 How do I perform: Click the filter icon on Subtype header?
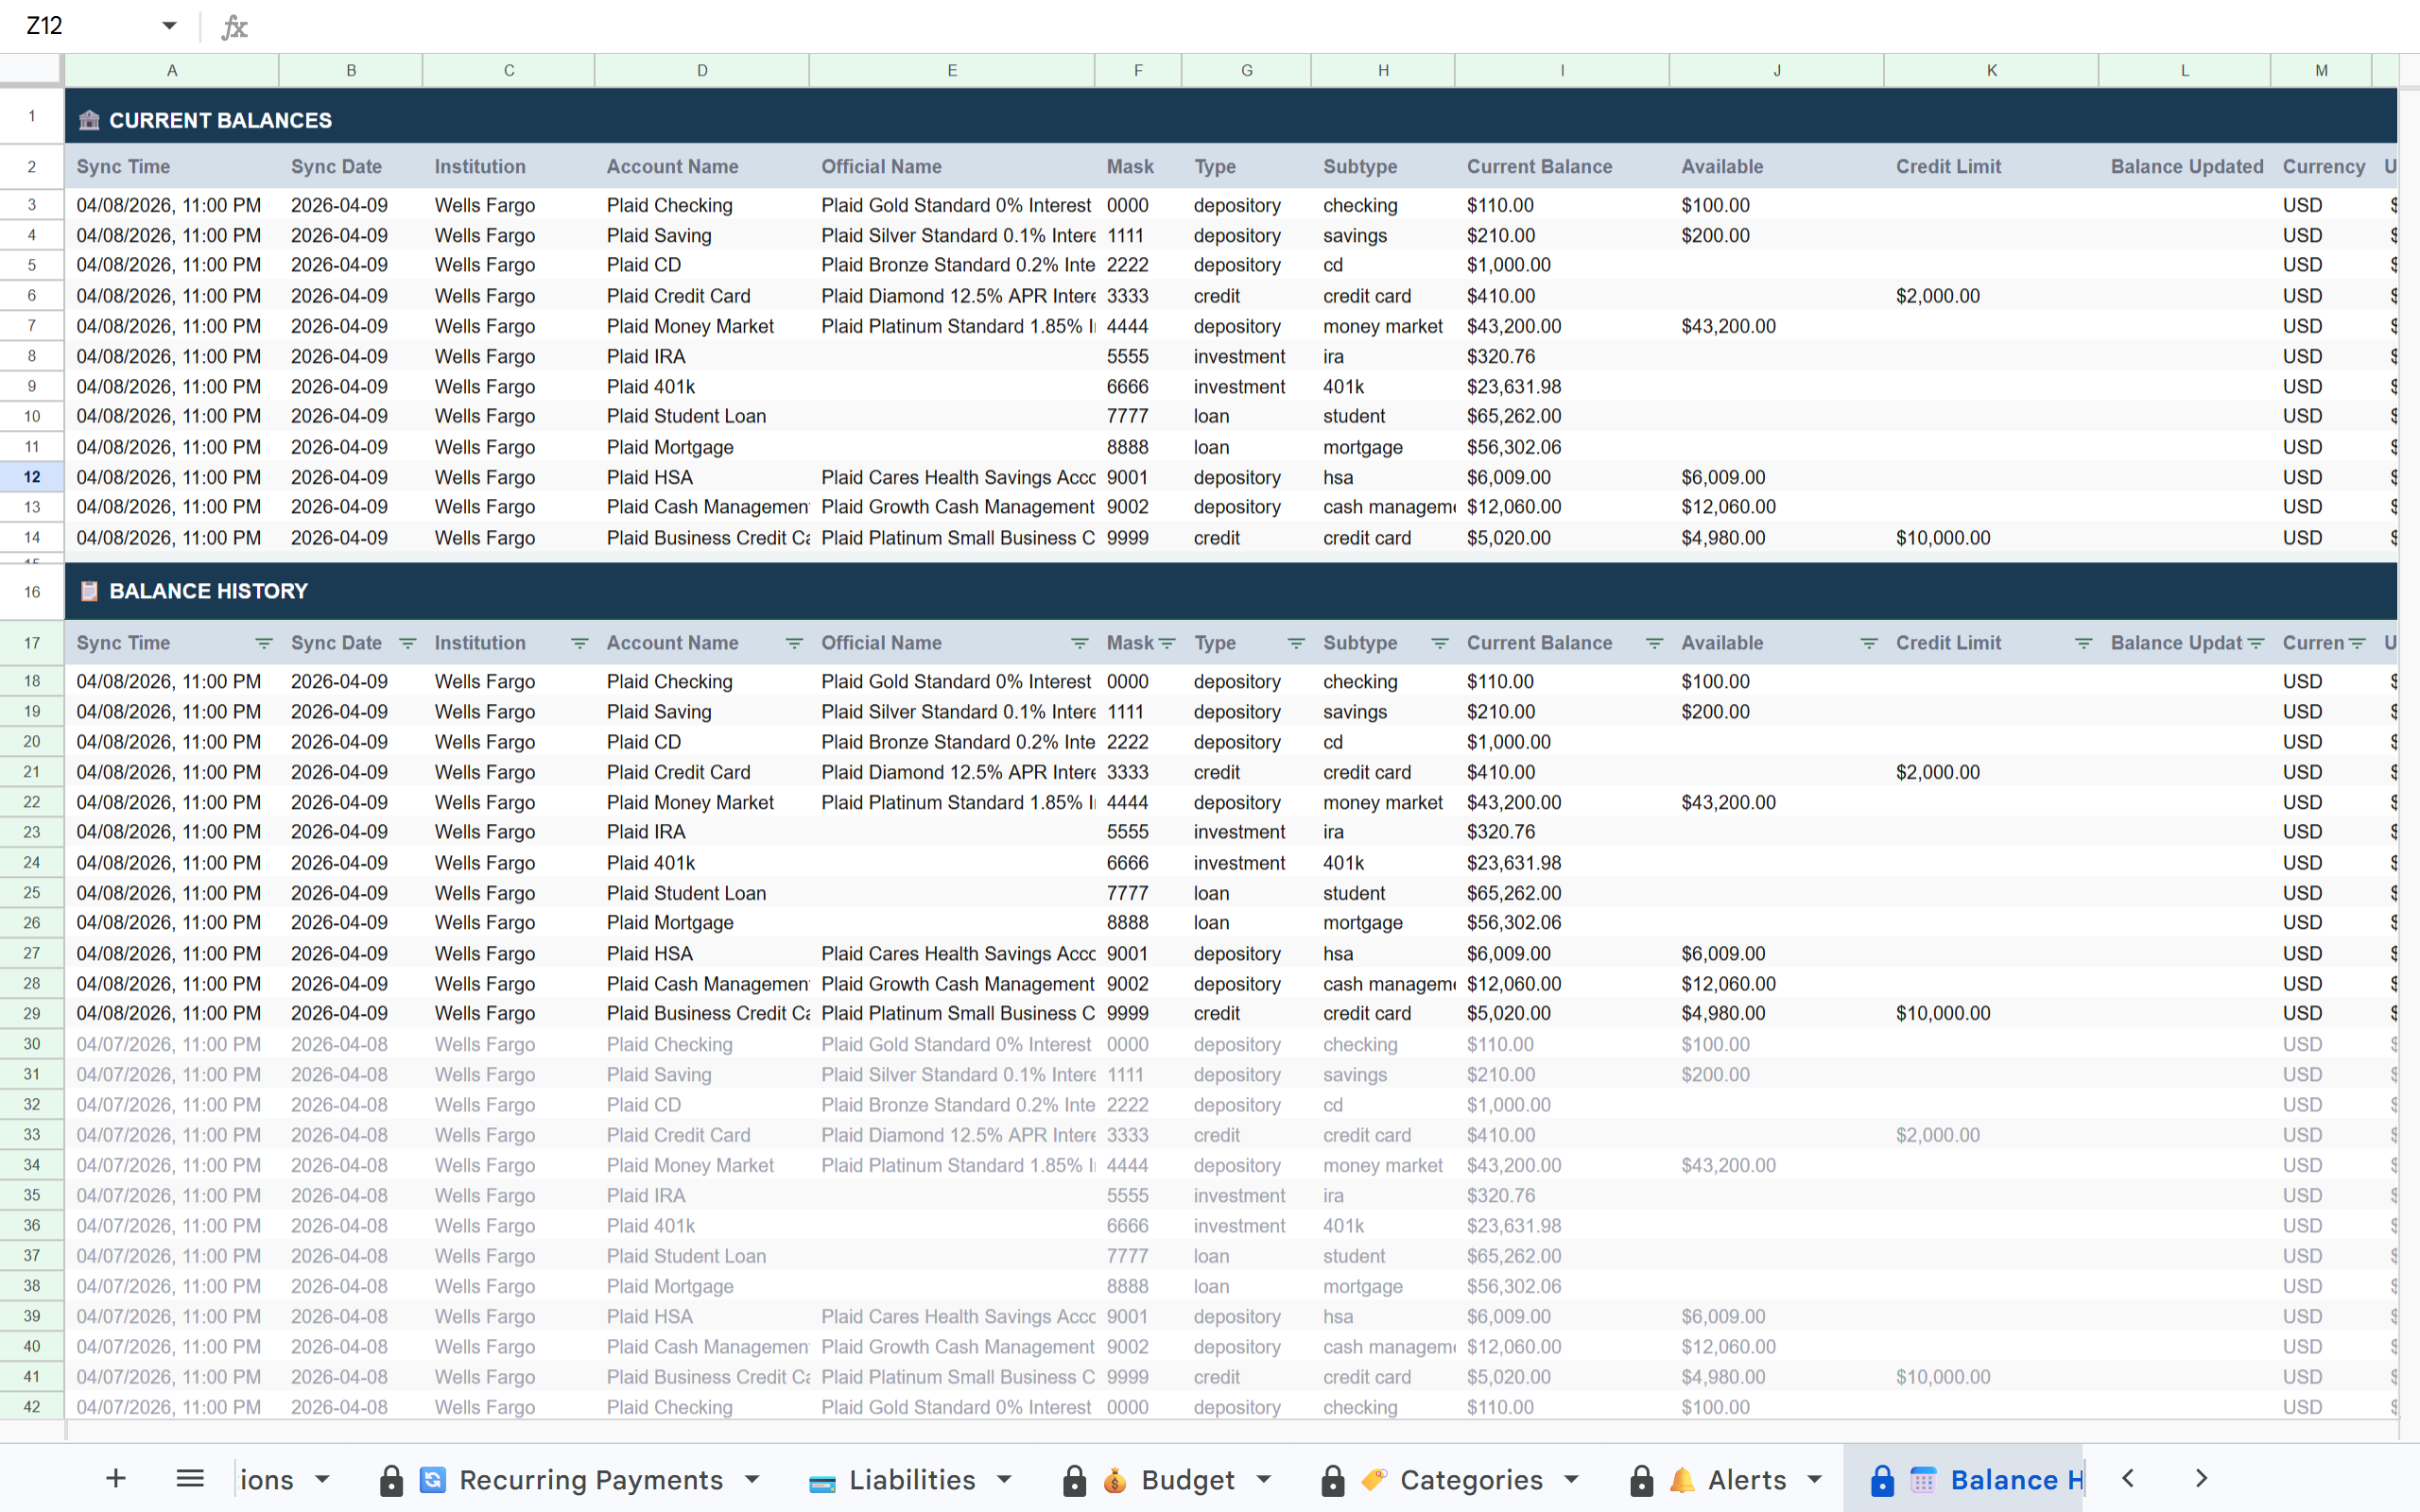pyautogui.click(x=1440, y=643)
